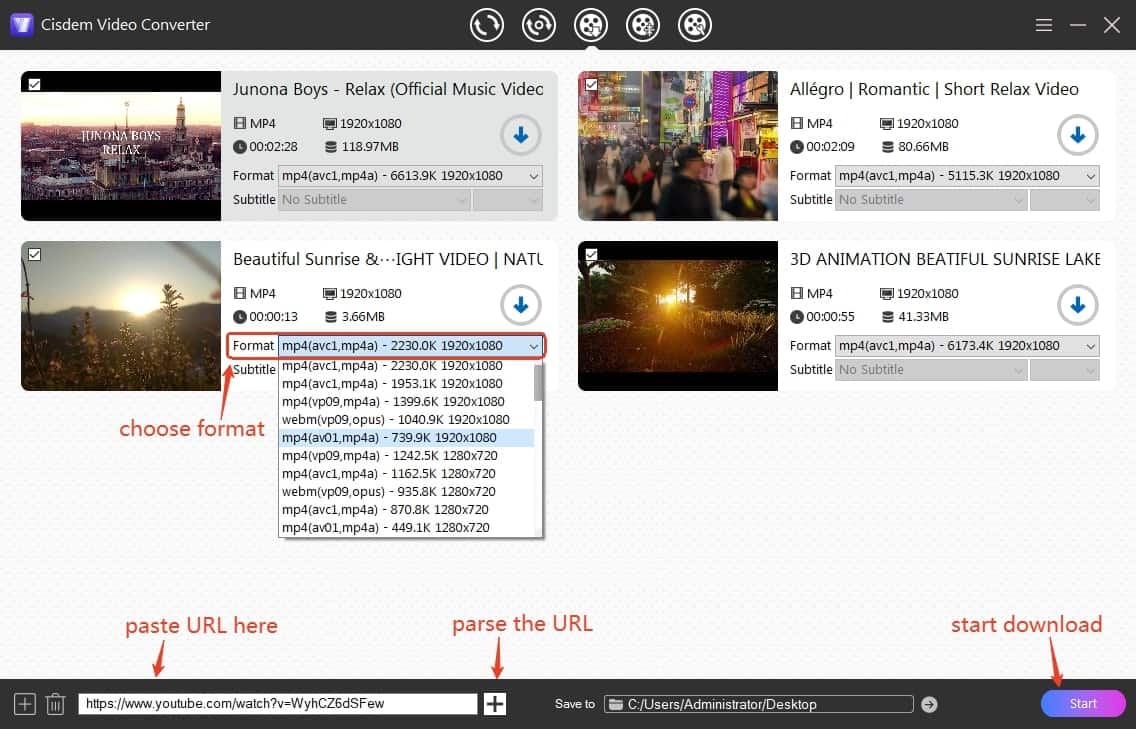Uncheck the Allégro Romantic video checkbox

coord(591,84)
